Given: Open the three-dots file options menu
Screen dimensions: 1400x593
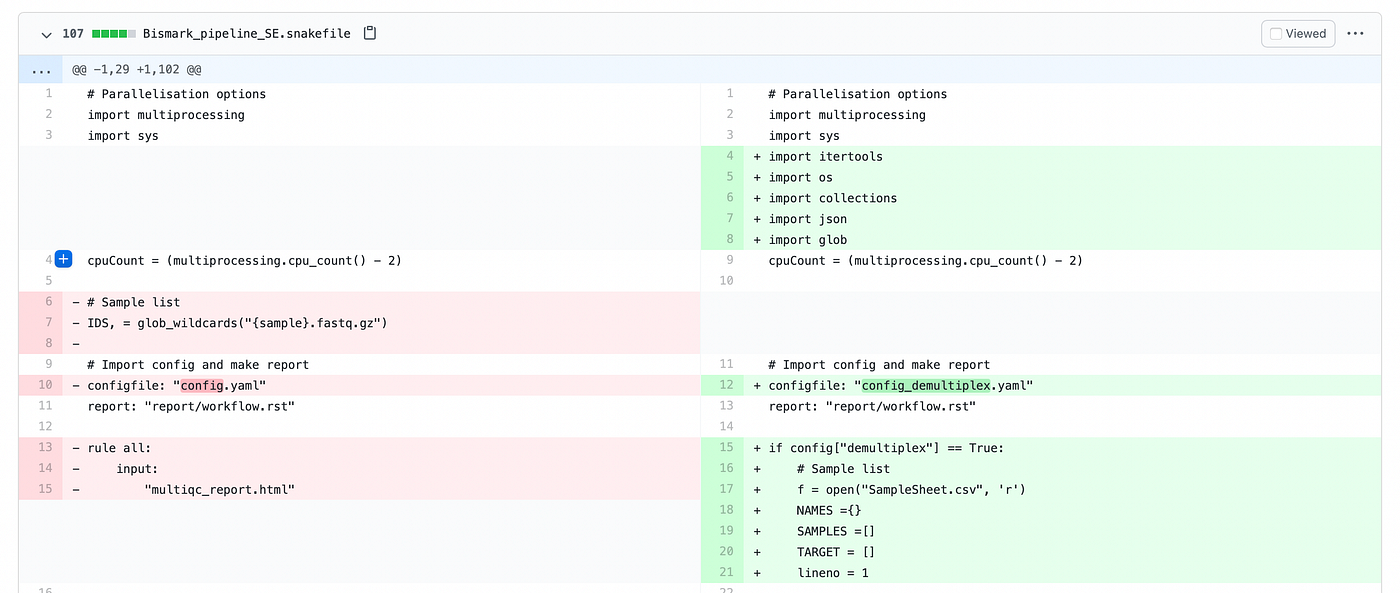Looking at the screenshot, I should tap(1355, 33).
